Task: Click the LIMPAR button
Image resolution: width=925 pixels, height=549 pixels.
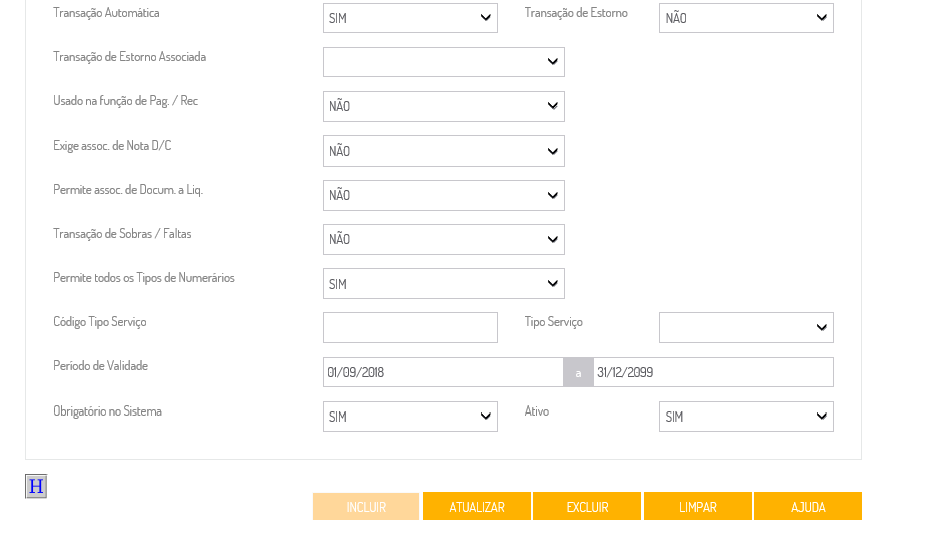Action: tap(698, 507)
